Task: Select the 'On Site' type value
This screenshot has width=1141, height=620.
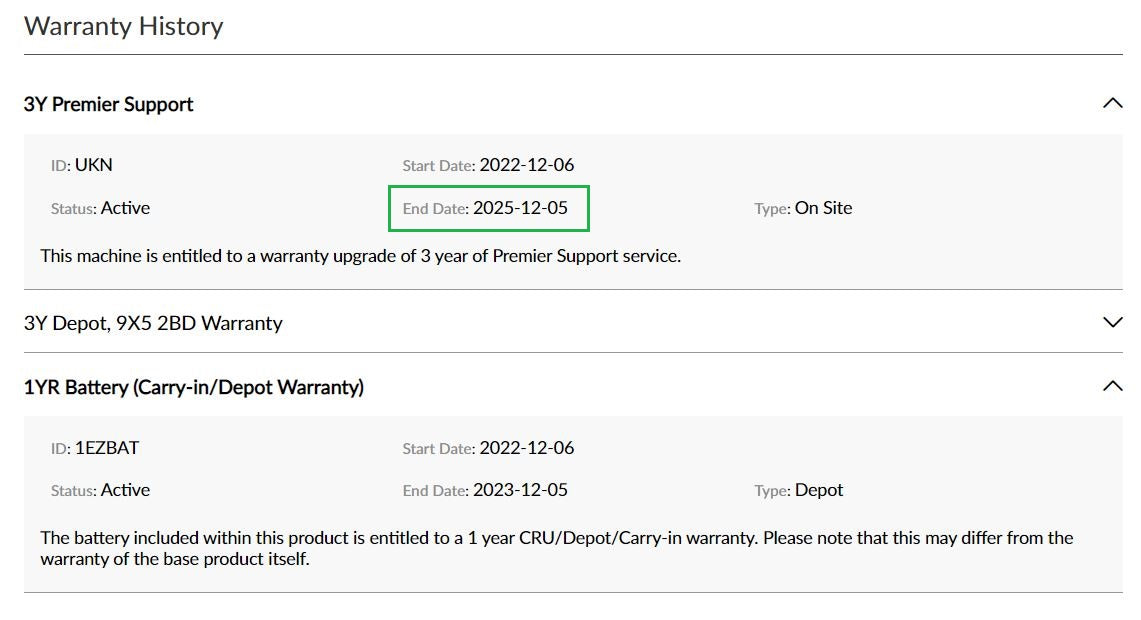Action: coord(823,208)
